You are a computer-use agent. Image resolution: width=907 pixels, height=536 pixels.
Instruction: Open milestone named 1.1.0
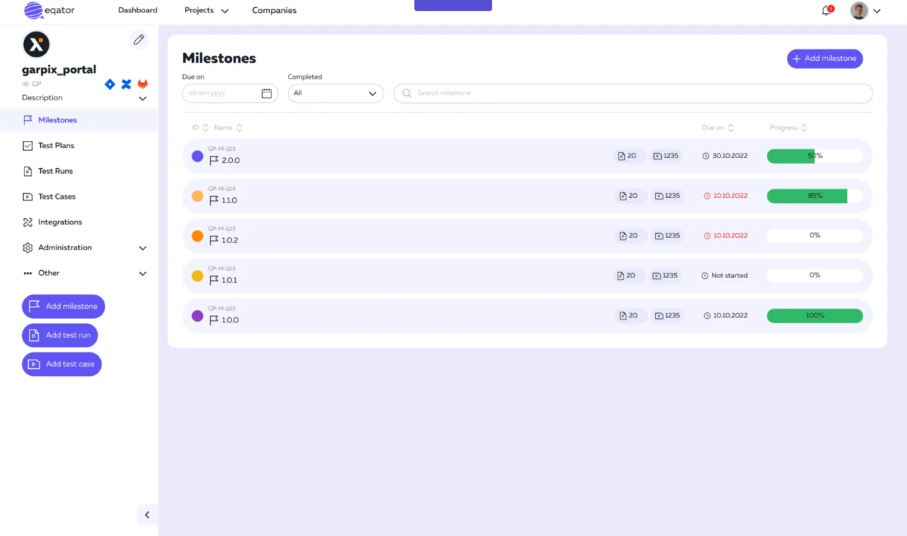coord(223,200)
